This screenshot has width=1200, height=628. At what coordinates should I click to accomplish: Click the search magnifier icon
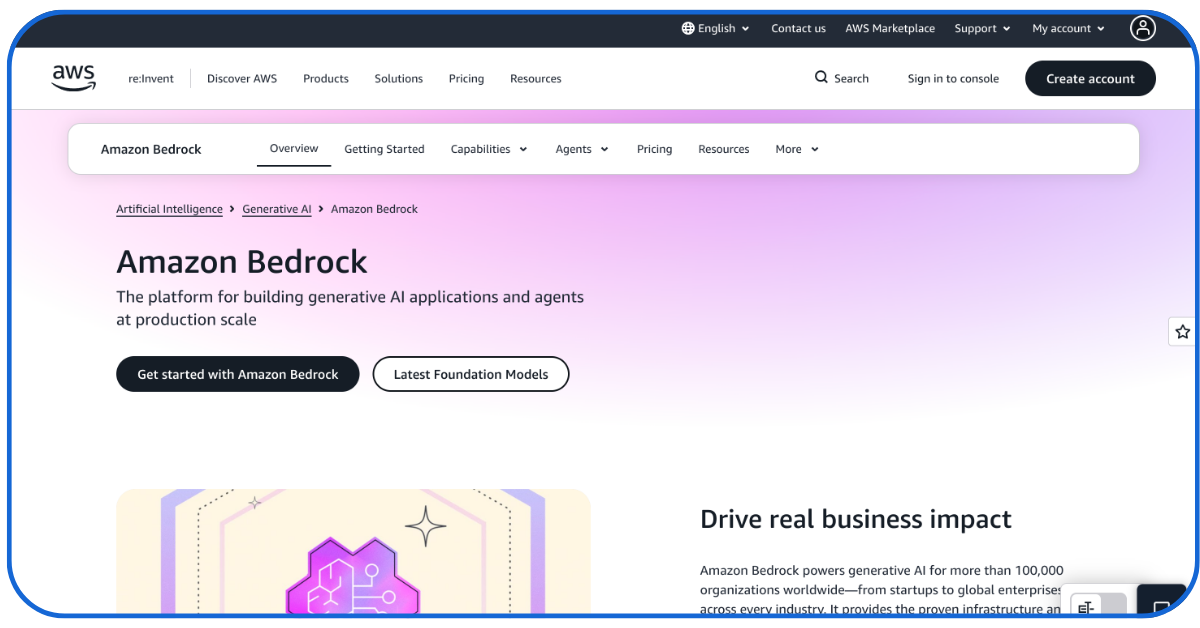pyautogui.click(x=821, y=78)
